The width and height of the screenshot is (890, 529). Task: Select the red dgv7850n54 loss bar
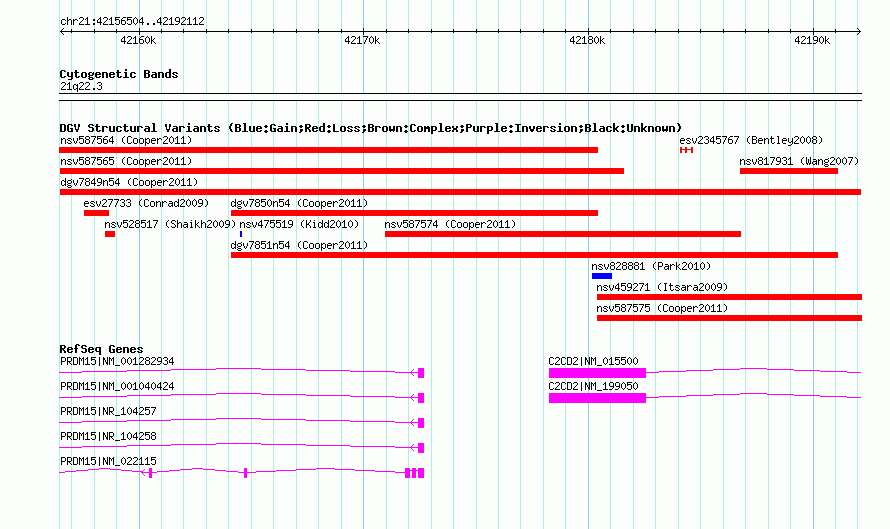(414, 213)
